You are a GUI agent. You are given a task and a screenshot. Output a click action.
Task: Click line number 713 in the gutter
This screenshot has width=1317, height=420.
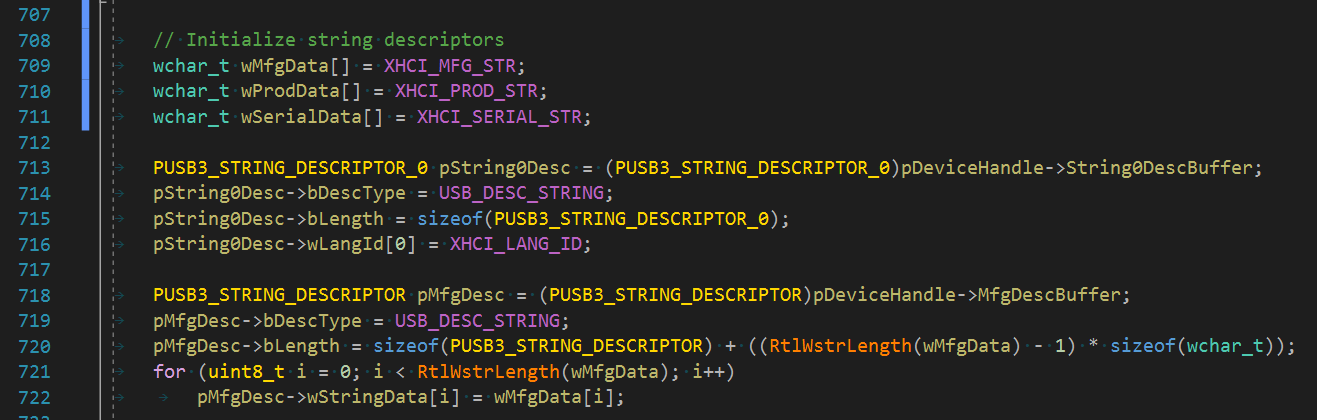coord(33,167)
